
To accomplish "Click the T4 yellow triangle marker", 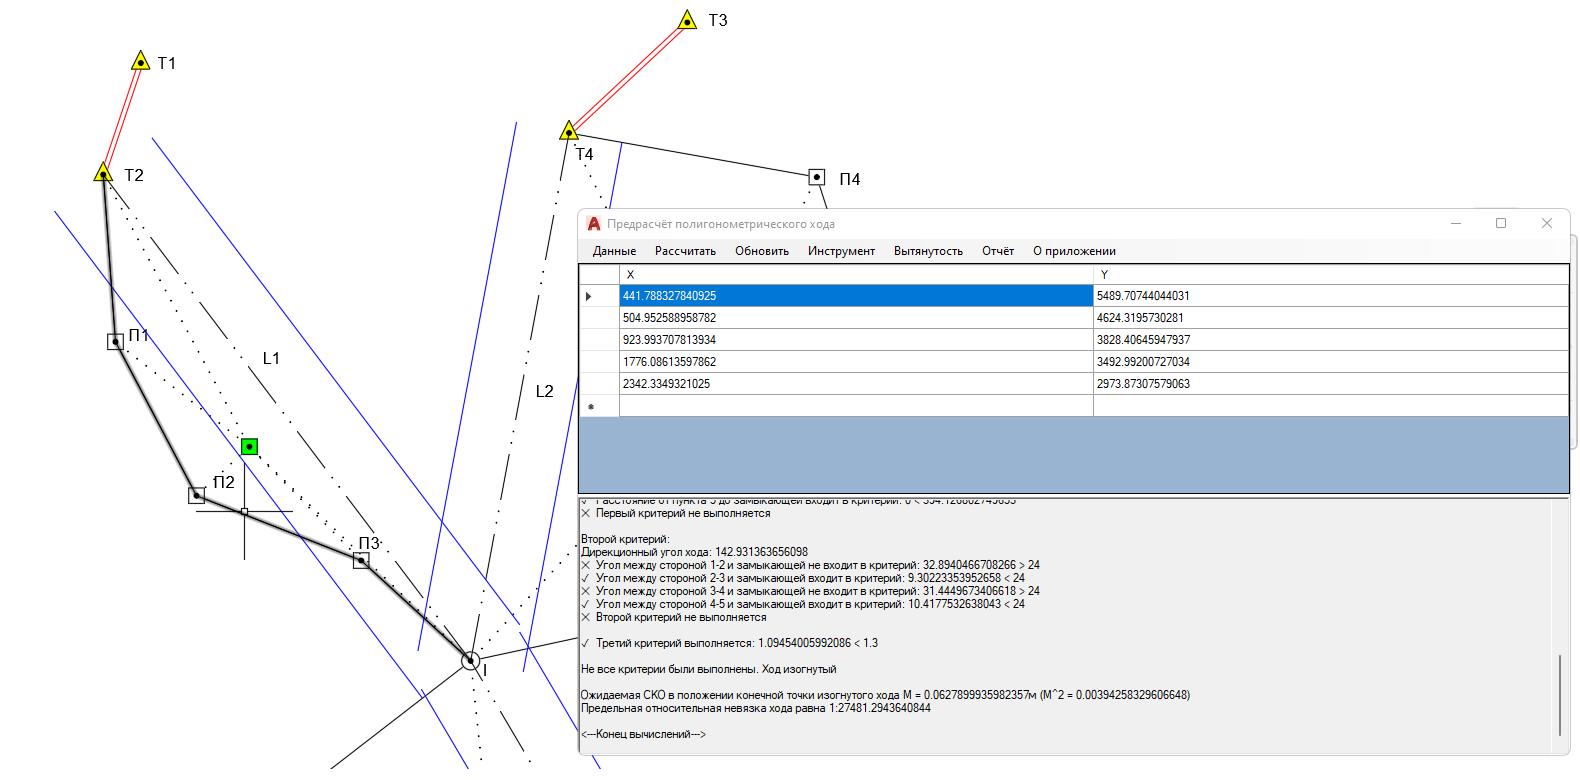I will tap(569, 131).
